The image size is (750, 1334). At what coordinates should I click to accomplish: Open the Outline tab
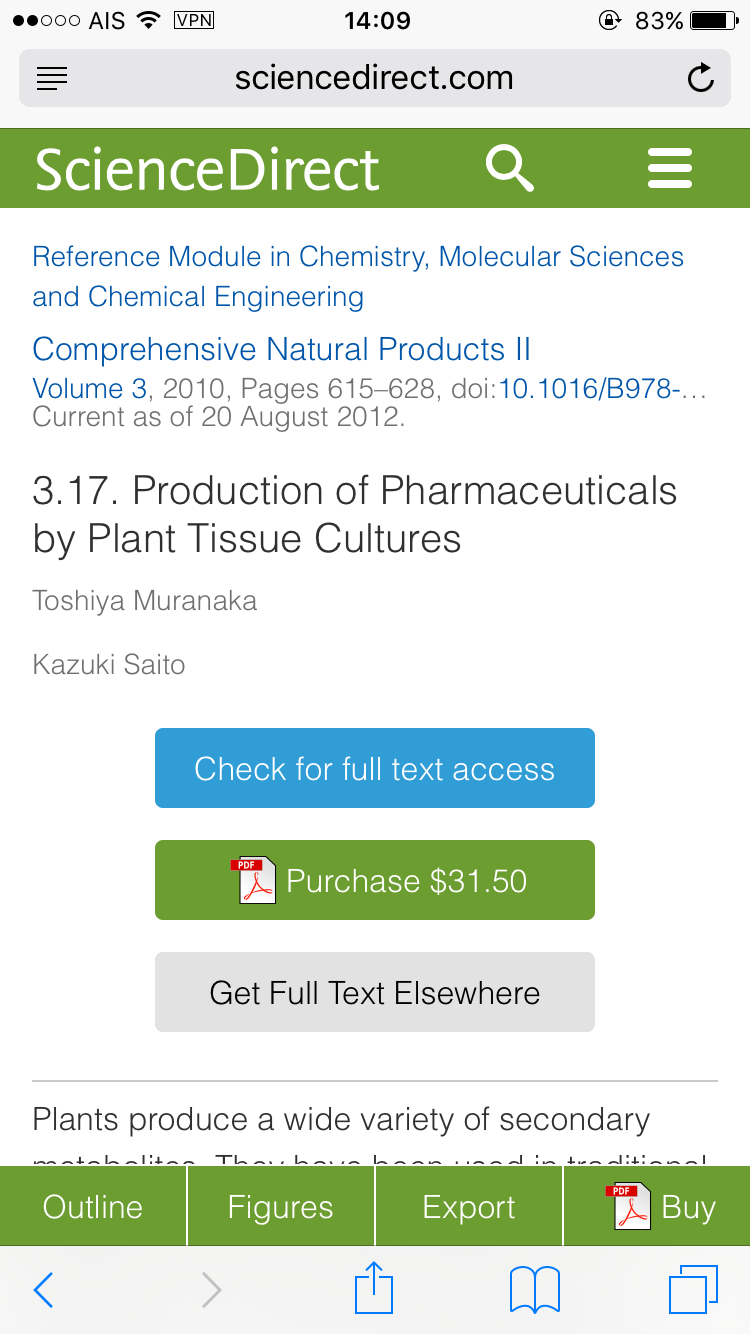tap(93, 1207)
